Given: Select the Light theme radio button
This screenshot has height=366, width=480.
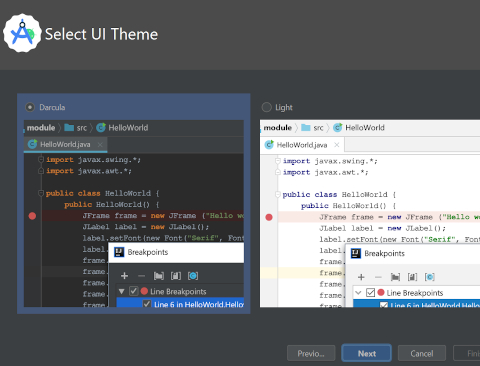Looking at the screenshot, I should point(267,107).
